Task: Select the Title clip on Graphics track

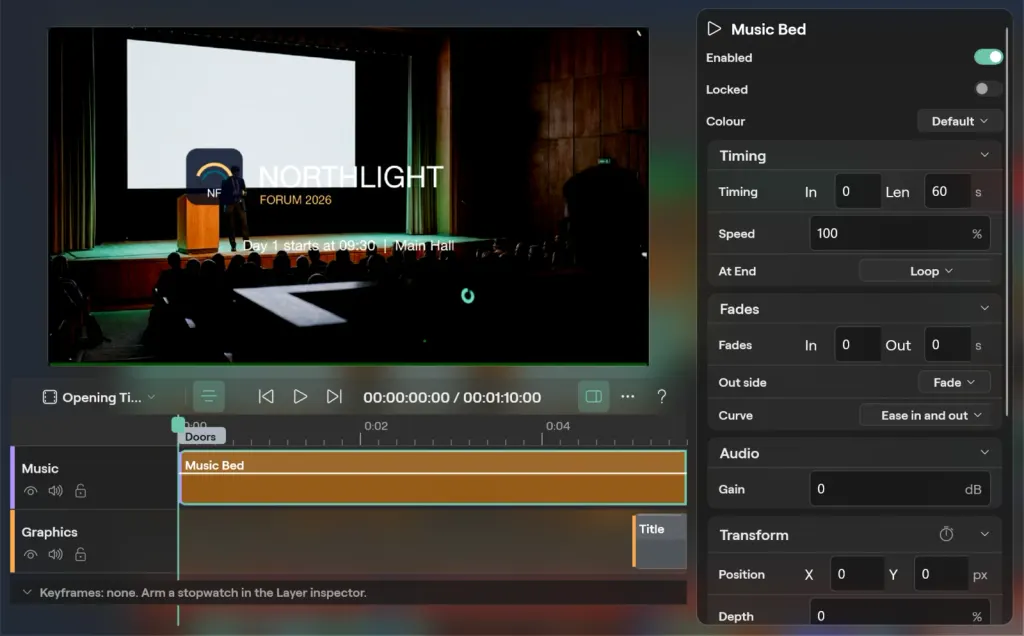Action: 660,541
